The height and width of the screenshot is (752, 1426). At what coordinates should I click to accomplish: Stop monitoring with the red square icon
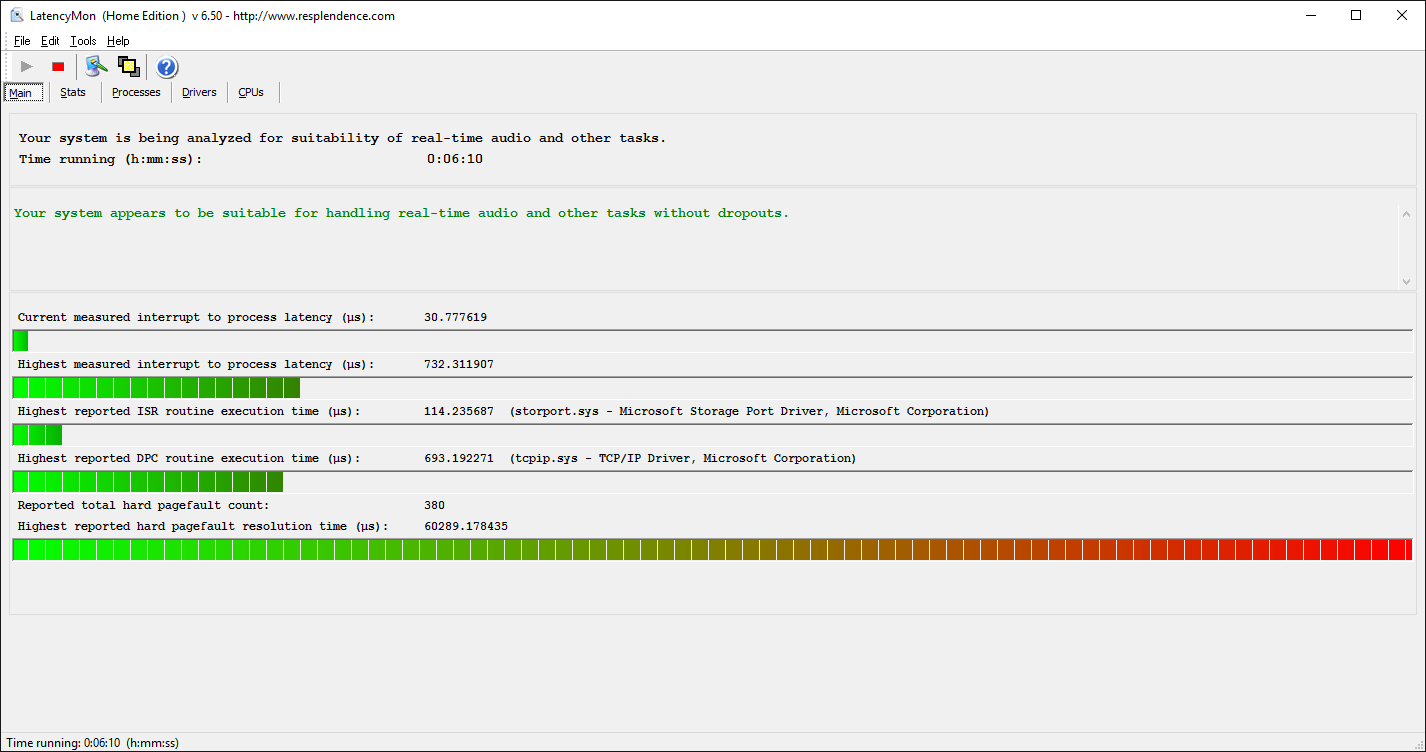coord(58,67)
